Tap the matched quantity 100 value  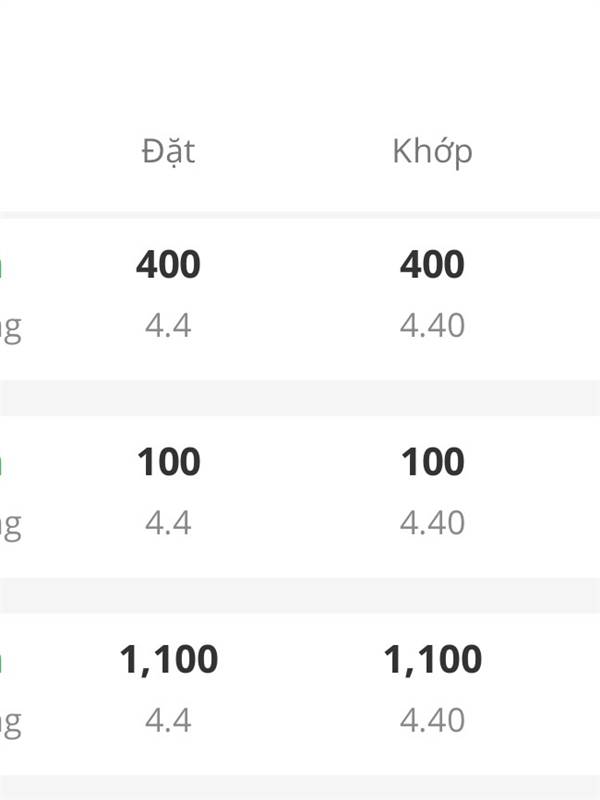tap(432, 462)
